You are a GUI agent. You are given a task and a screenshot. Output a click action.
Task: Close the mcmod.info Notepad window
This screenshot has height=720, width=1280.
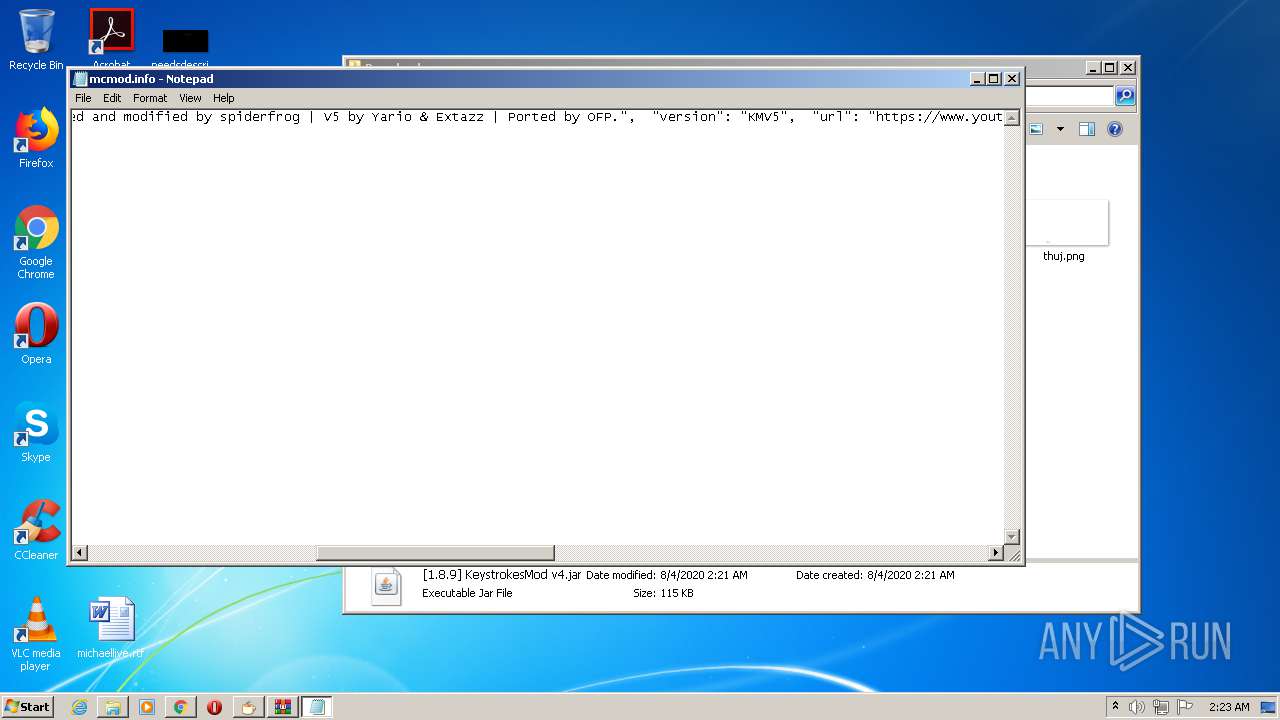tap(1012, 78)
